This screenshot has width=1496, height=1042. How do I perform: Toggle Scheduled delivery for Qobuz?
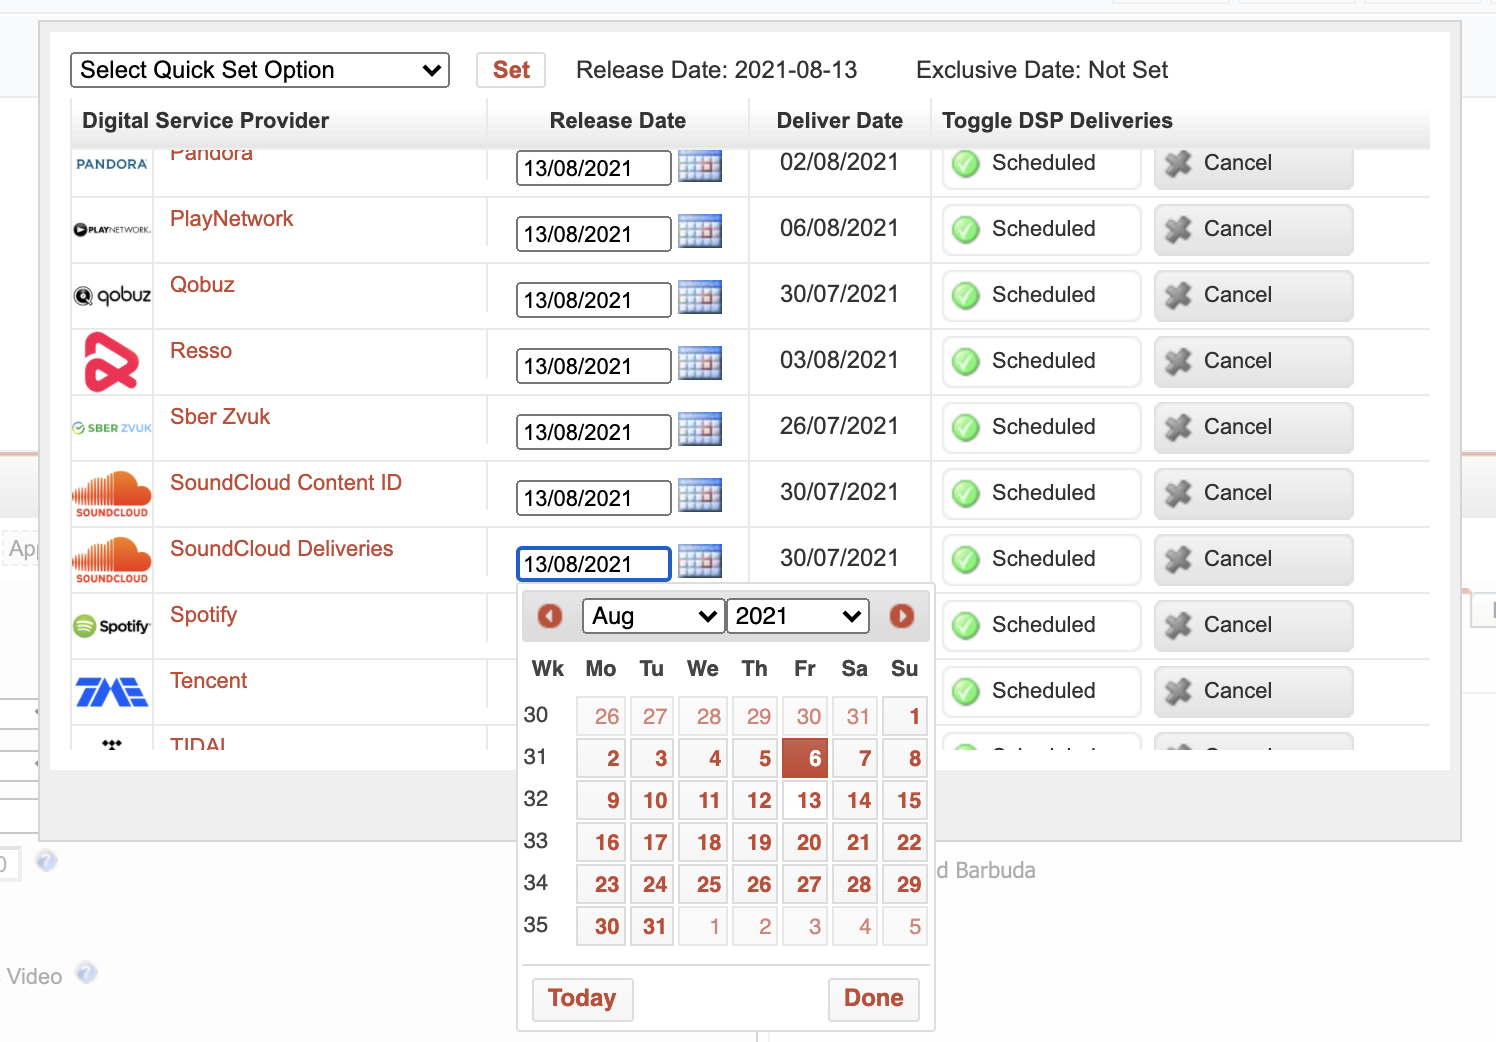[x=1041, y=296]
